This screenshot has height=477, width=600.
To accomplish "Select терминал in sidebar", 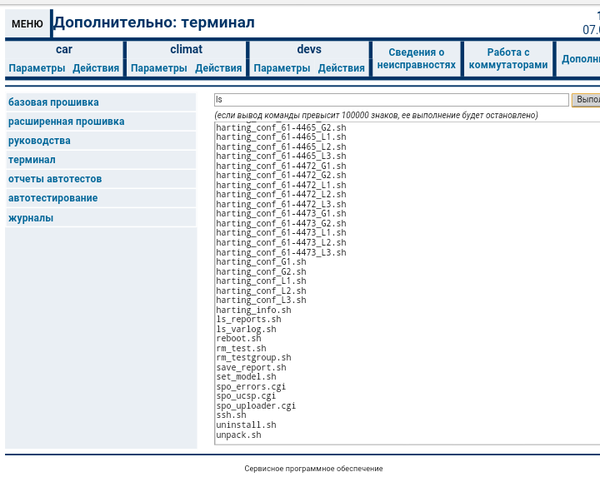I will (x=32, y=159).
